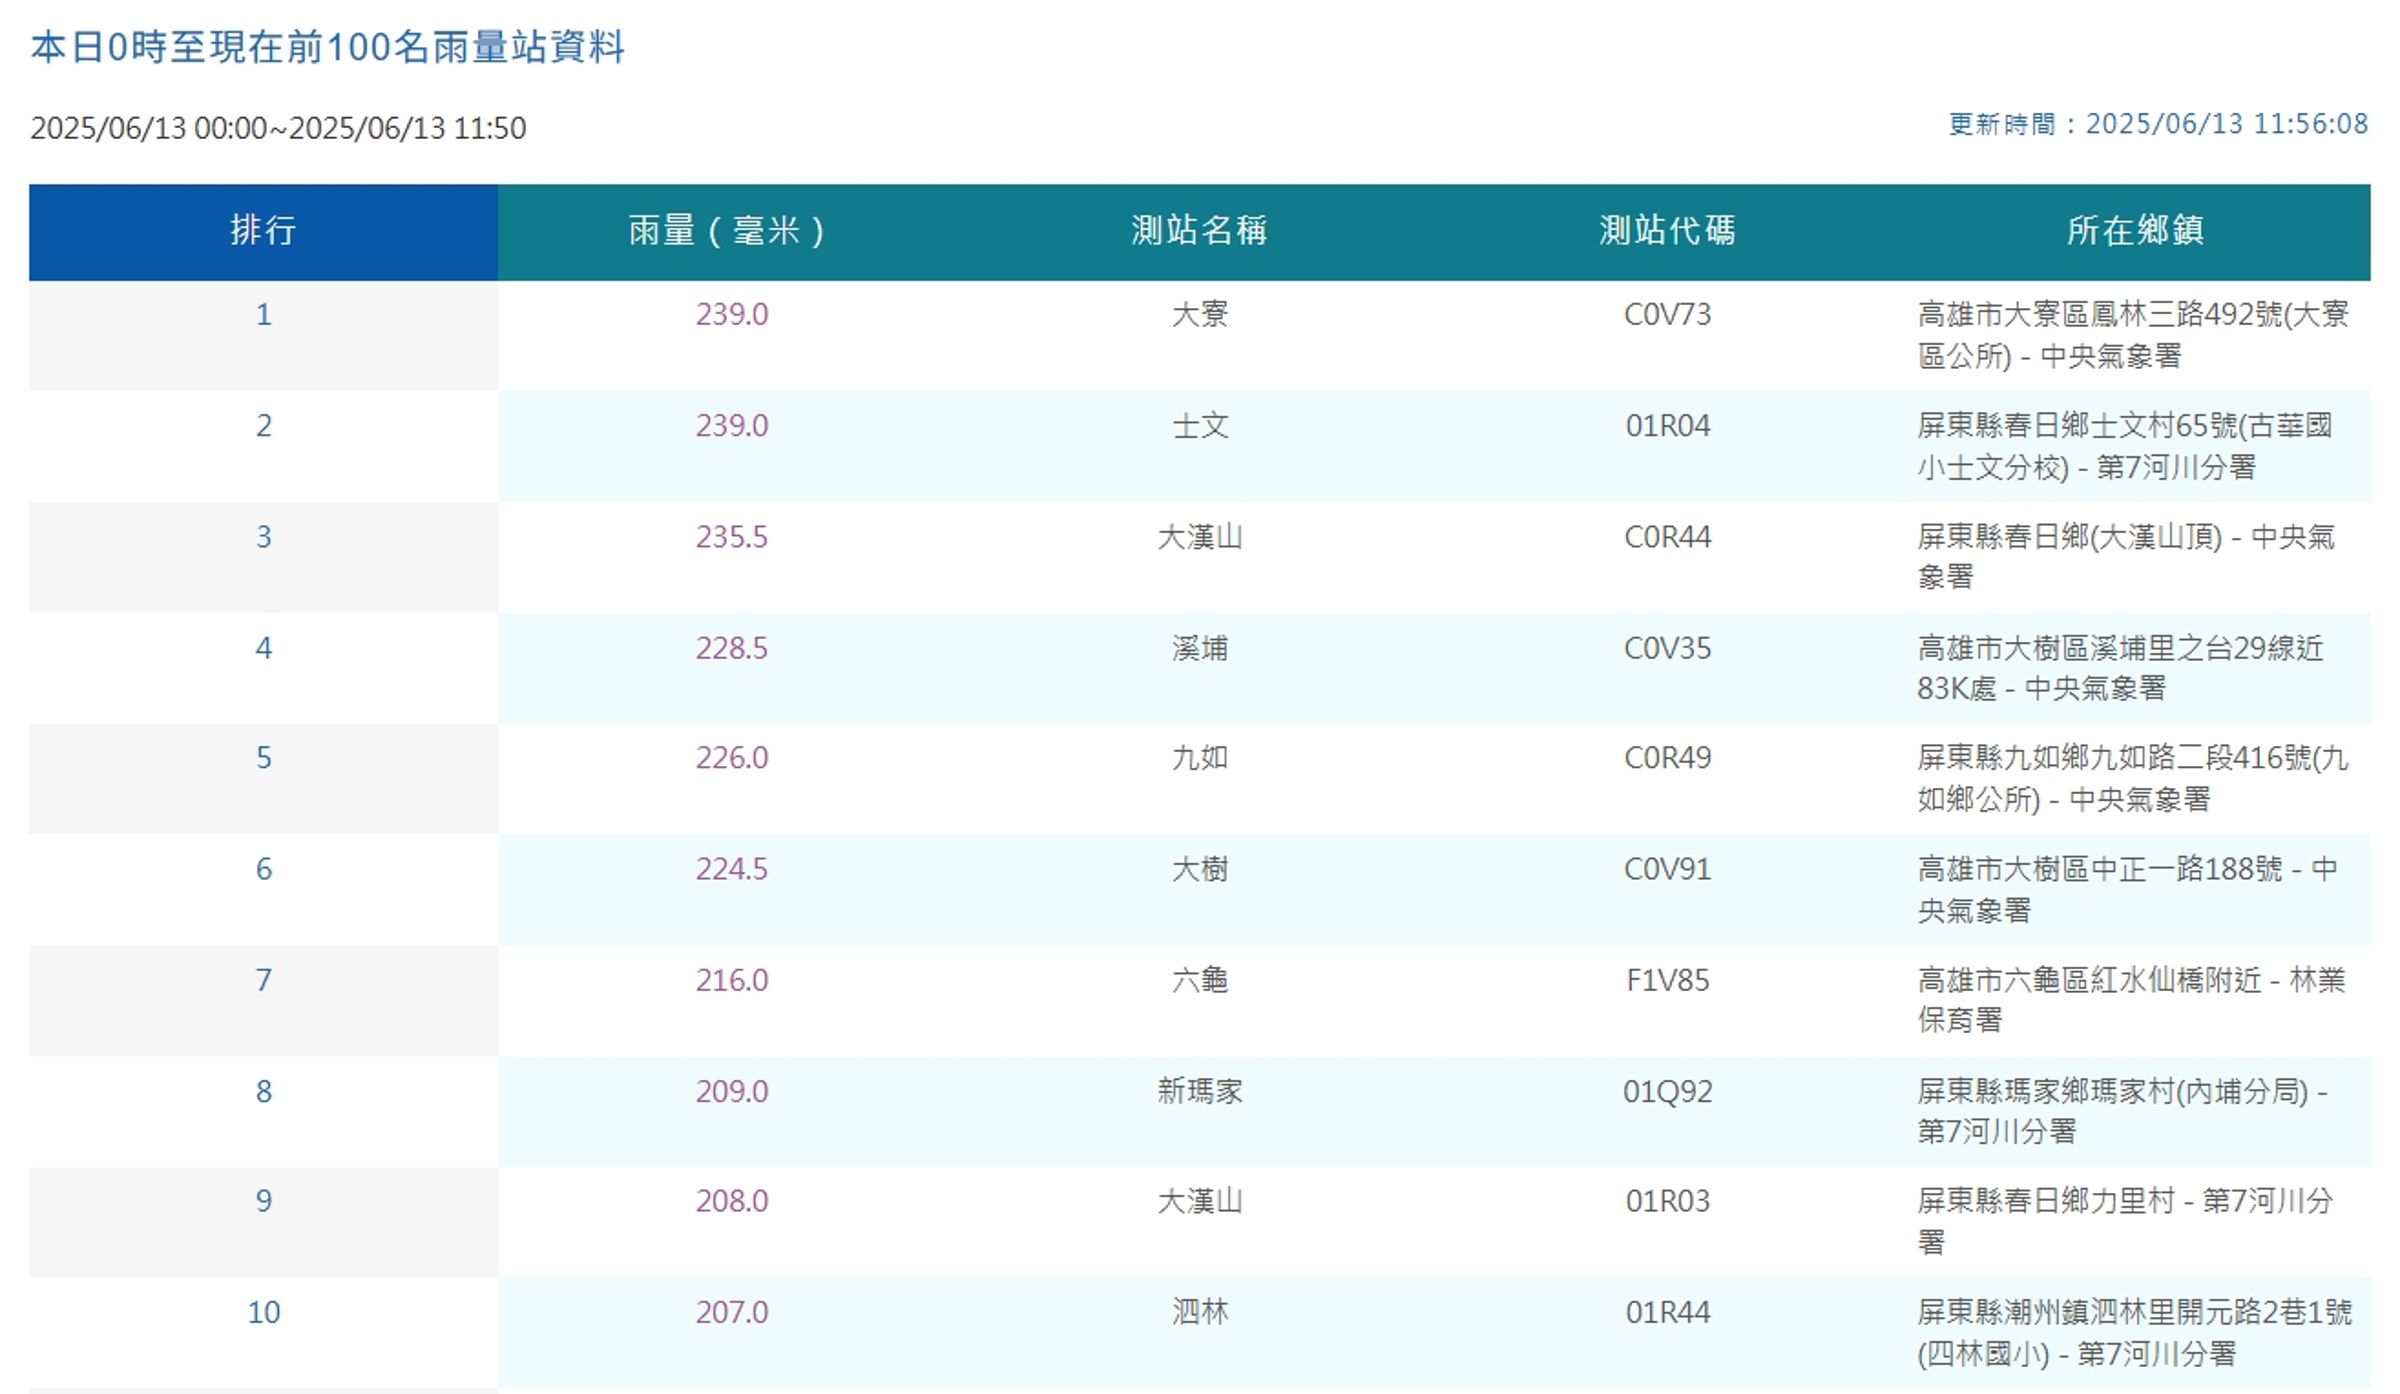Click station code 01R04
2400x1394 pixels.
click(x=1668, y=426)
